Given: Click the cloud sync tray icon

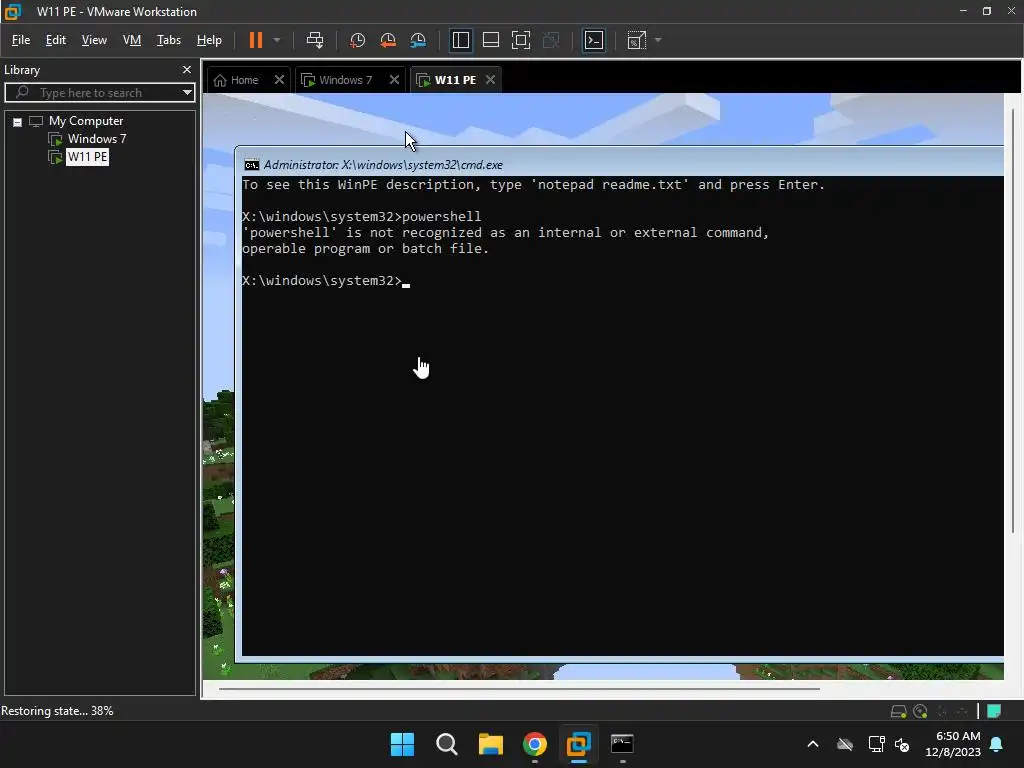Looking at the screenshot, I should 845,744.
